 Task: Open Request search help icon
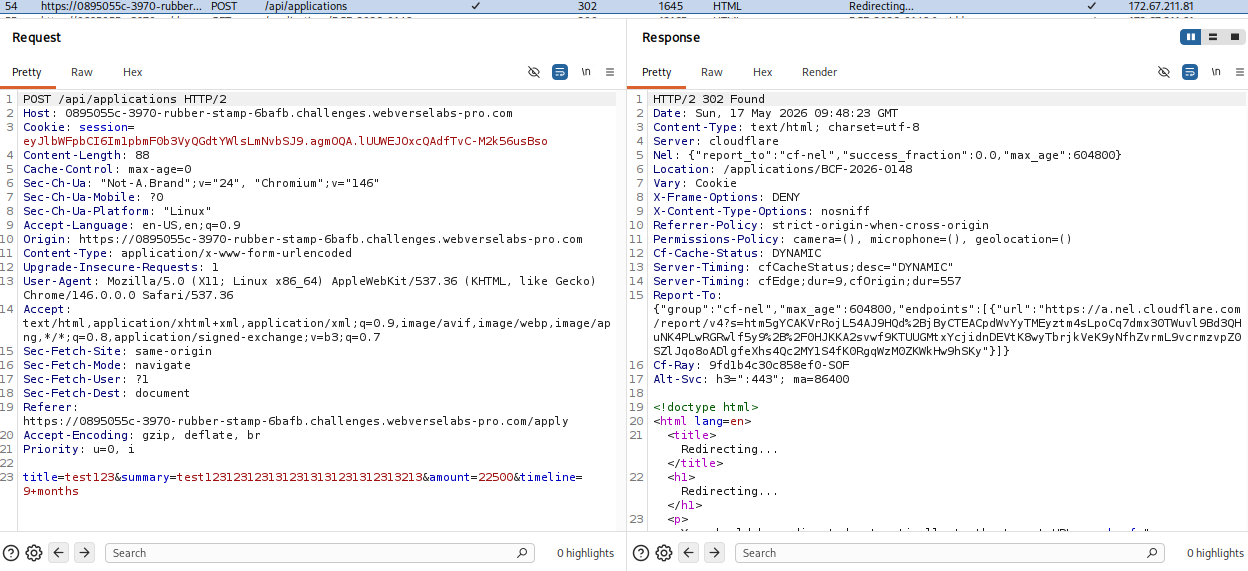[11, 553]
